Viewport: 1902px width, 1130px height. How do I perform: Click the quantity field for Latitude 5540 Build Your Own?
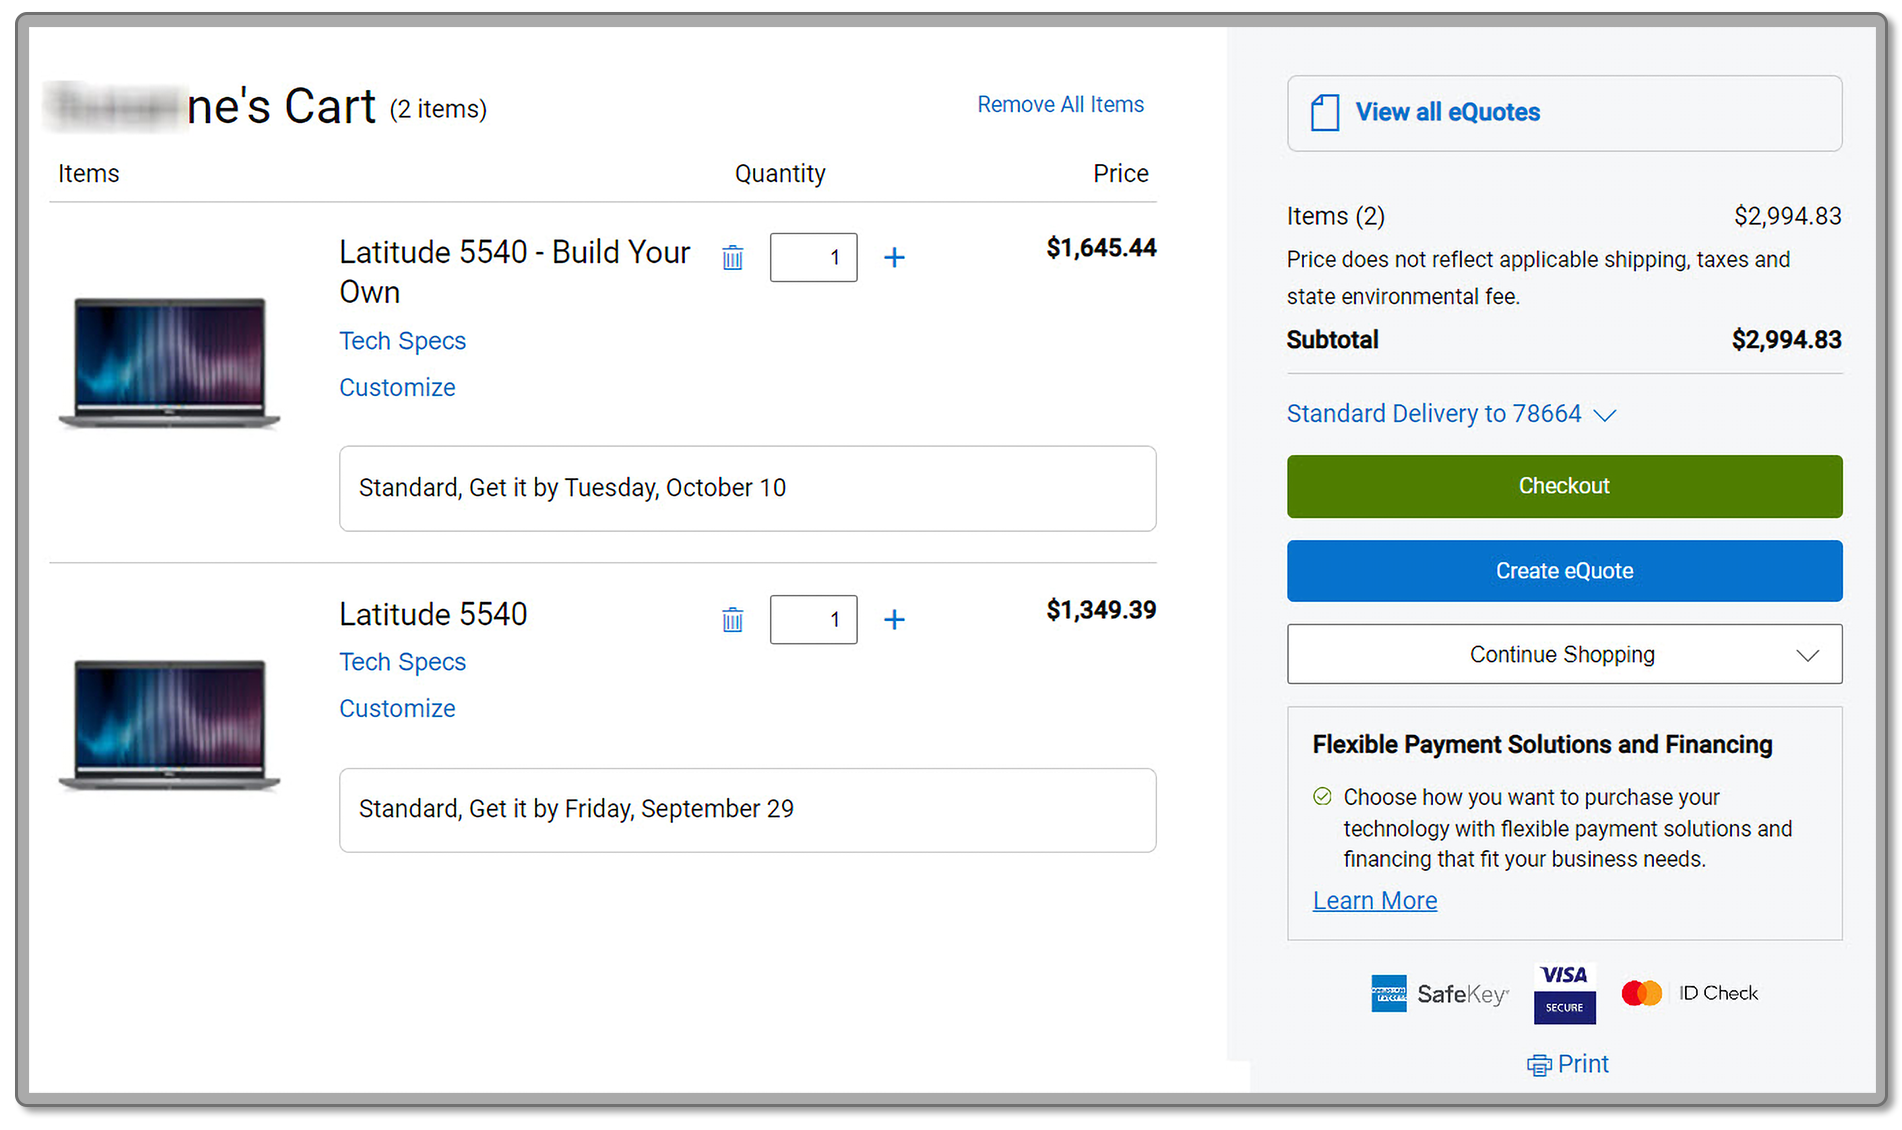click(x=813, y=258)
